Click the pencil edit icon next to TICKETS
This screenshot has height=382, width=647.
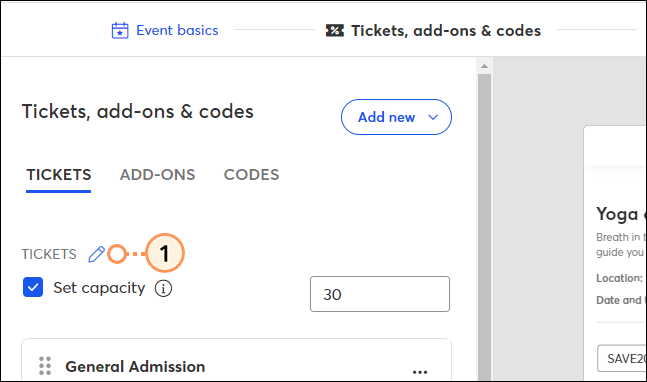point(97,254)
